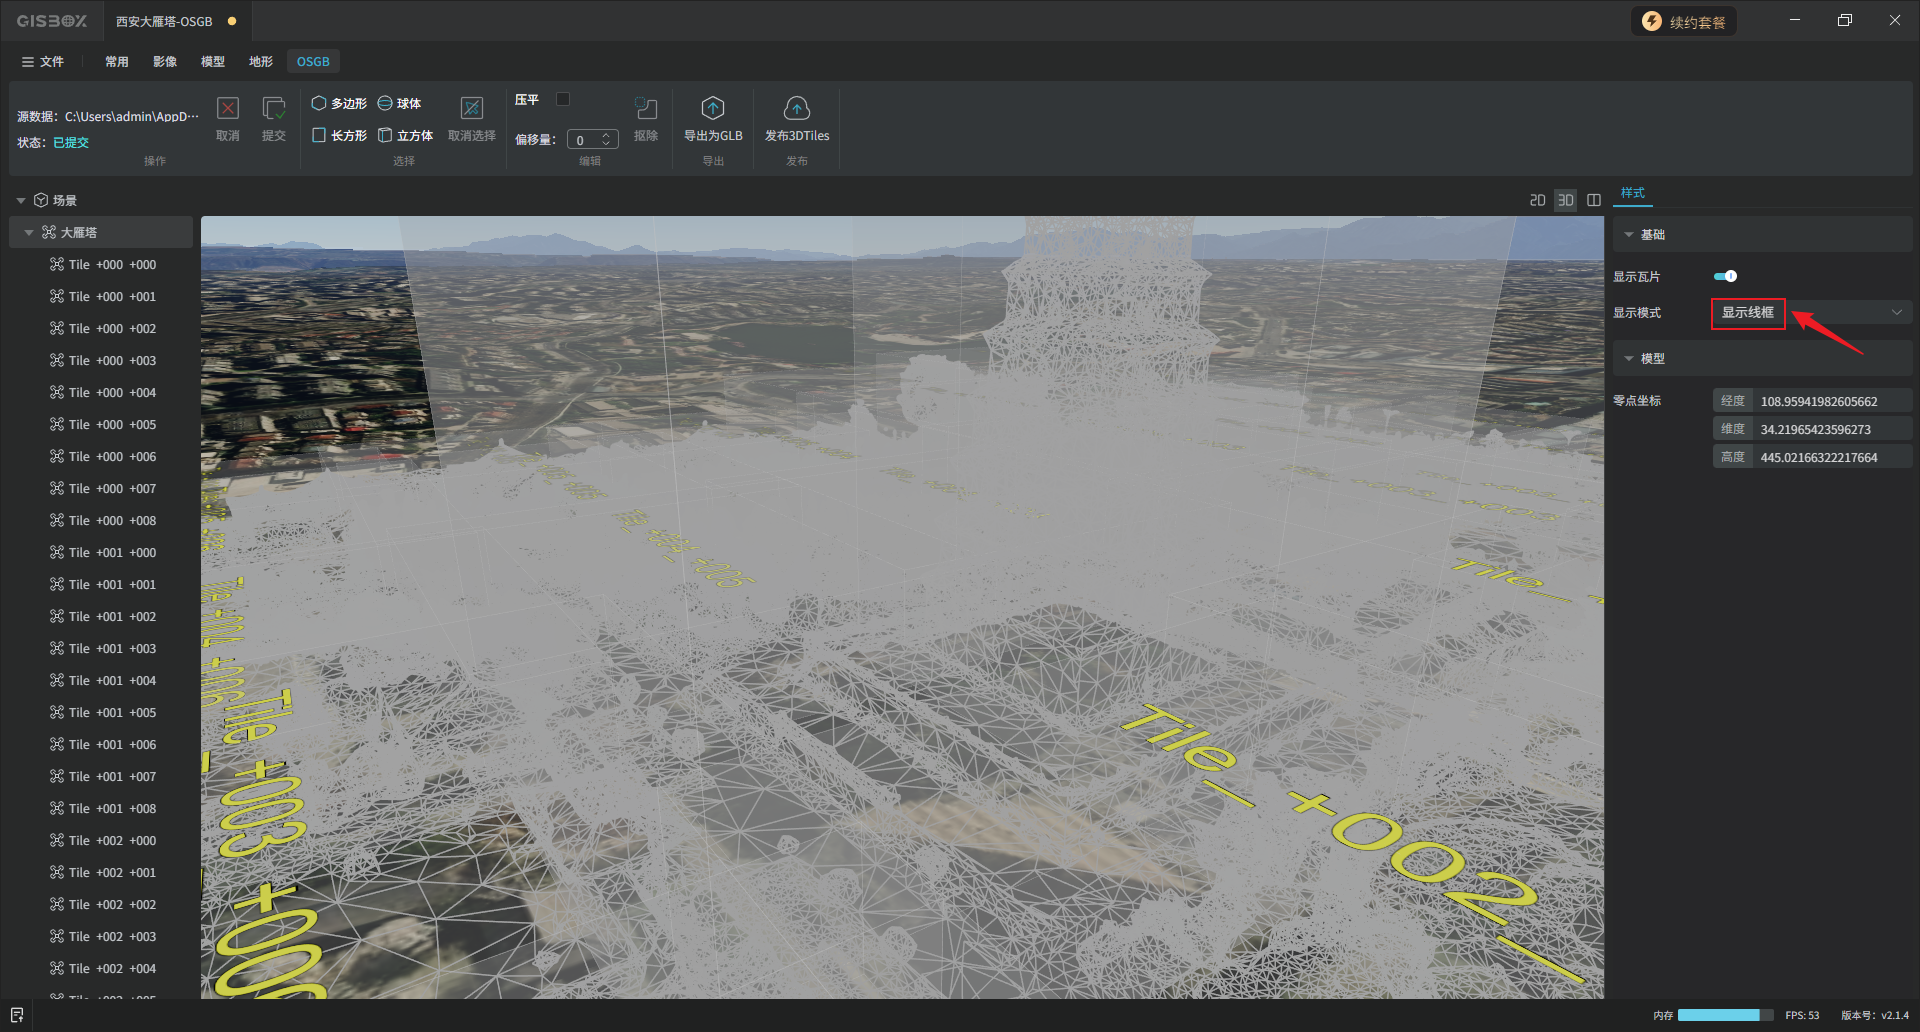Click the 取消 (cancel) icon in toolbar
1920x1032 pixels.
pyautogui.click(x=228, y=109)
